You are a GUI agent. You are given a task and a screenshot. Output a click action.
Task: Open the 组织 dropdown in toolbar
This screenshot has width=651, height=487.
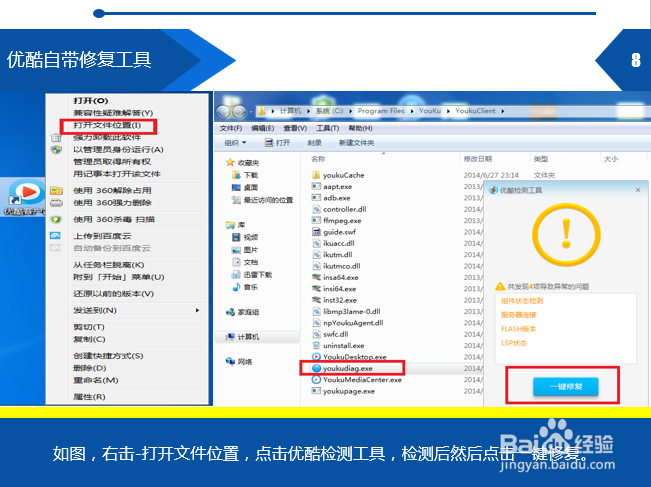(x=235, y=142)
